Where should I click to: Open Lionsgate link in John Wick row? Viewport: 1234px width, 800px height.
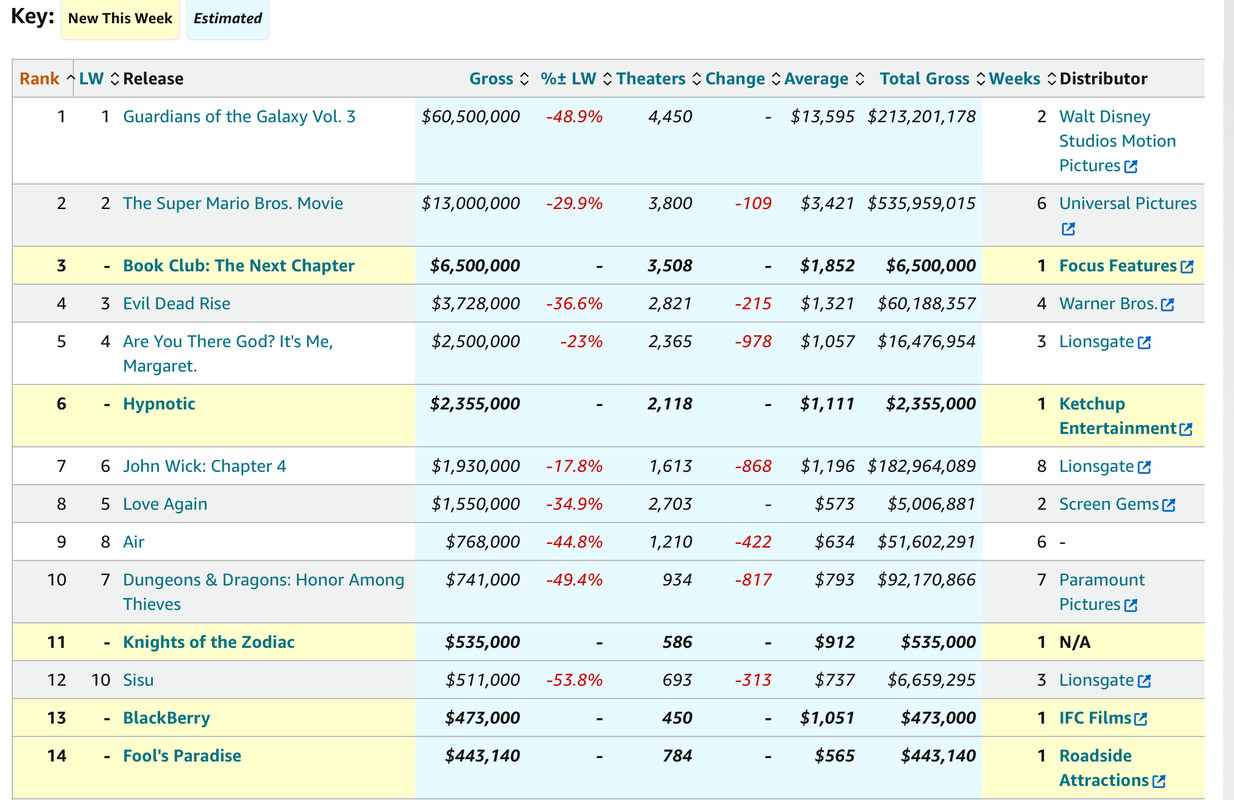(x=1097, y=466)
